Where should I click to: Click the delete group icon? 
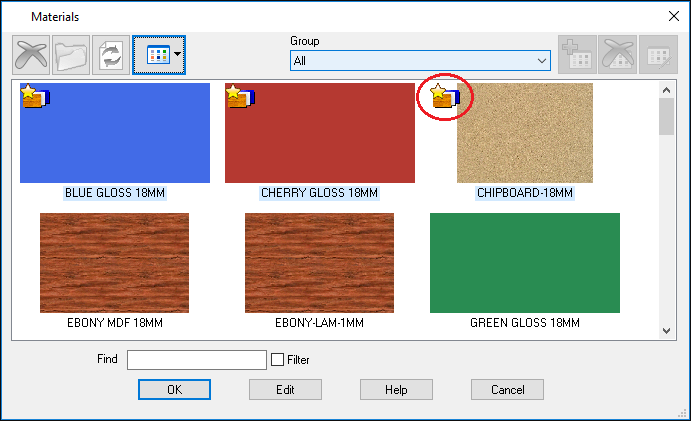(x=618, y=55)
